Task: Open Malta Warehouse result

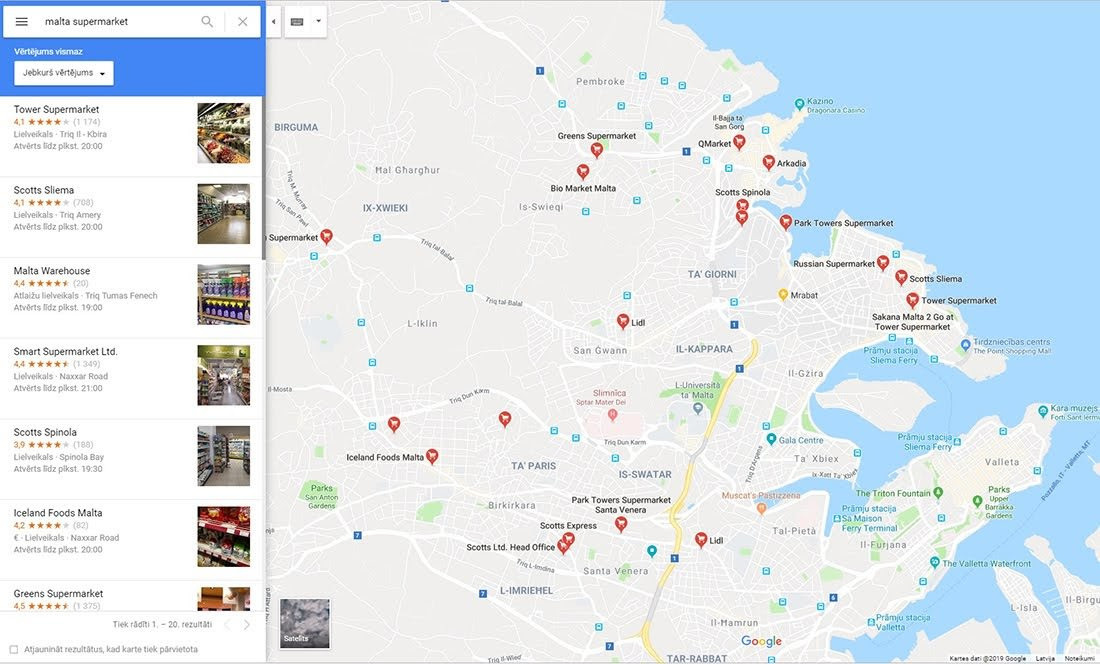Action: (52, 271)
